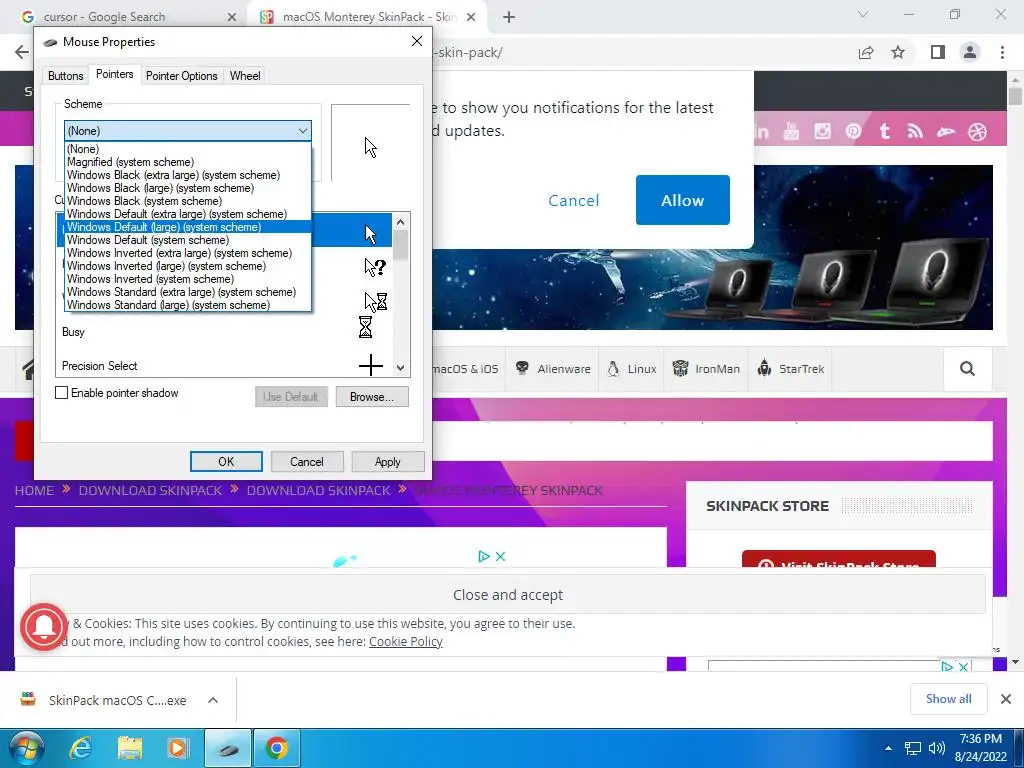Allow website notifications
This screenshot has width=1024, height=768.
coord(682,200)
